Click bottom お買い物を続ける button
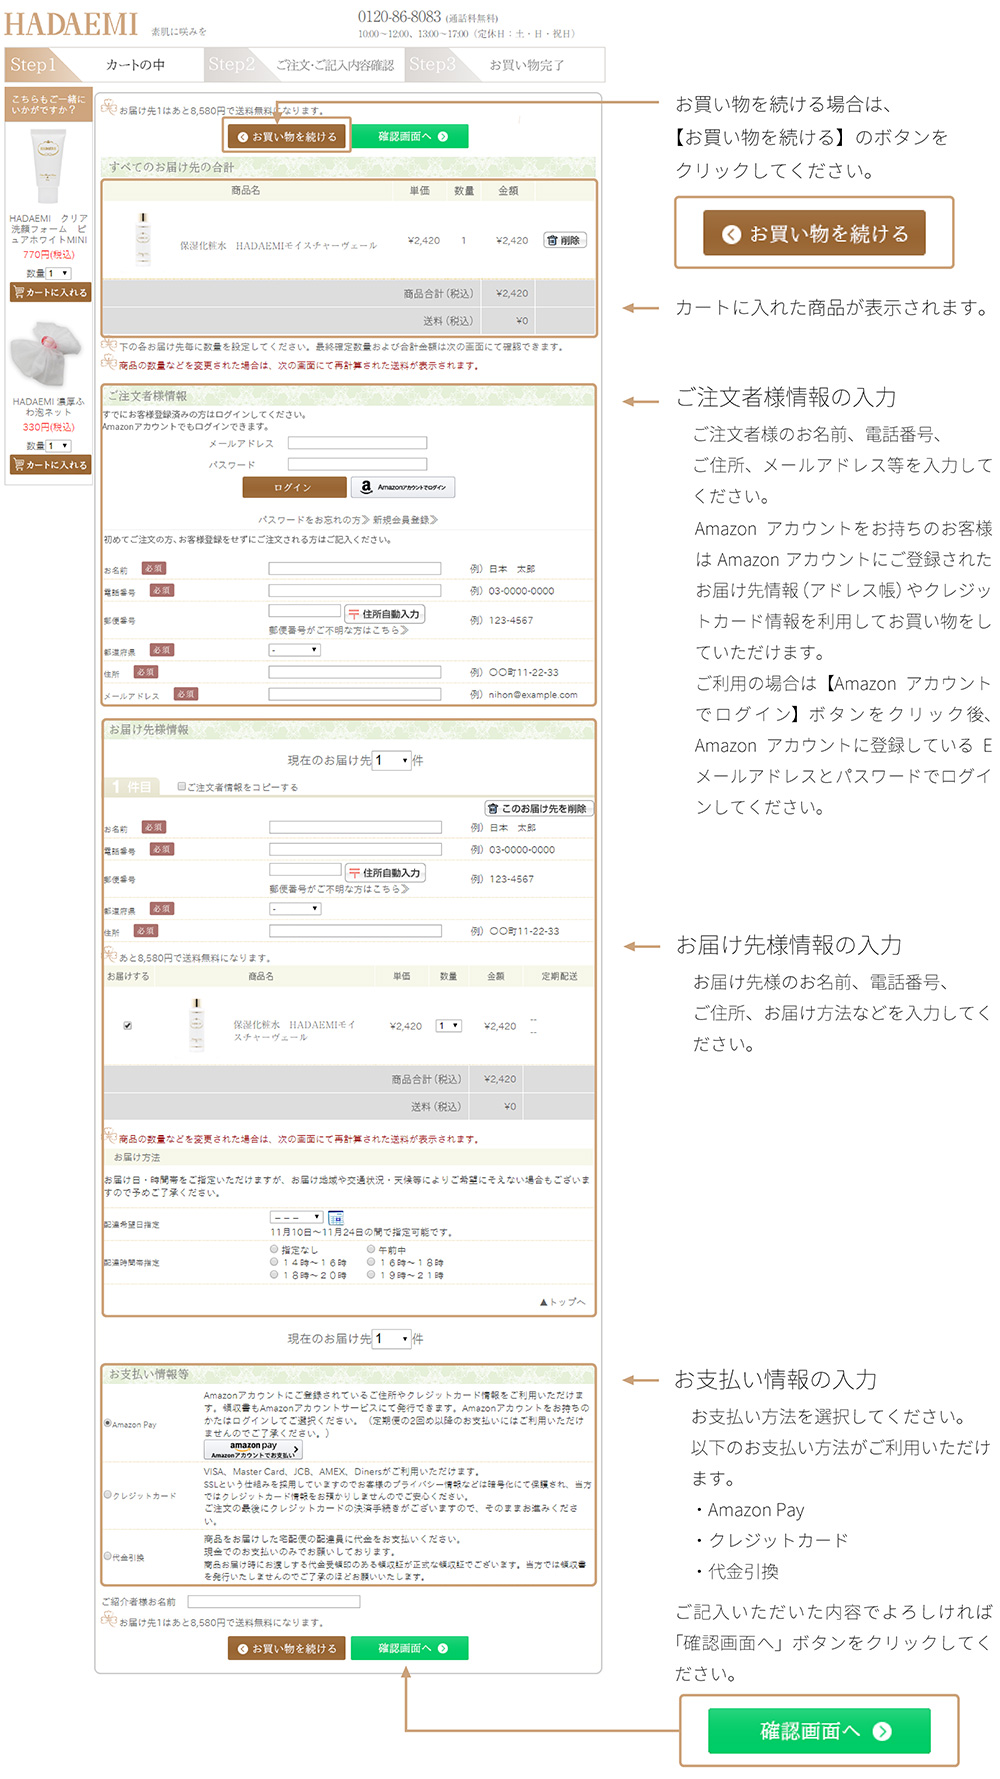Image resolution: width=1000 pixels, height=1779 pixels. [287, 1648]
